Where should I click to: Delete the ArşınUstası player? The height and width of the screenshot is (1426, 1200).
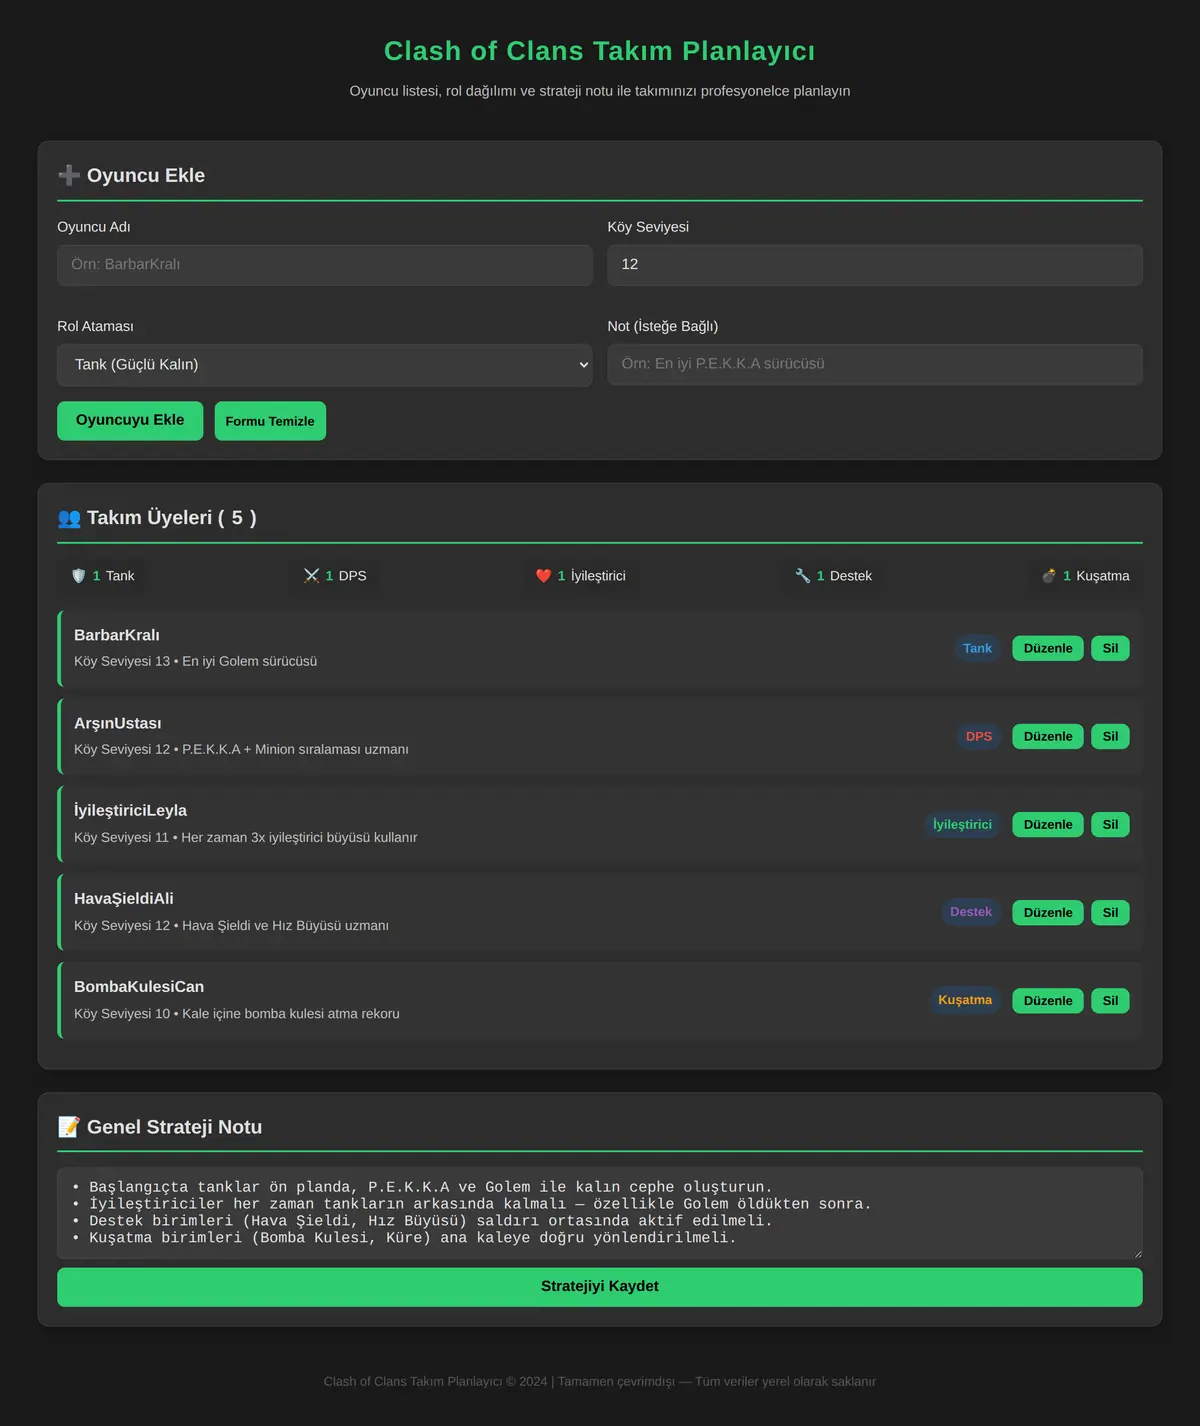[x=1110, y=736]
